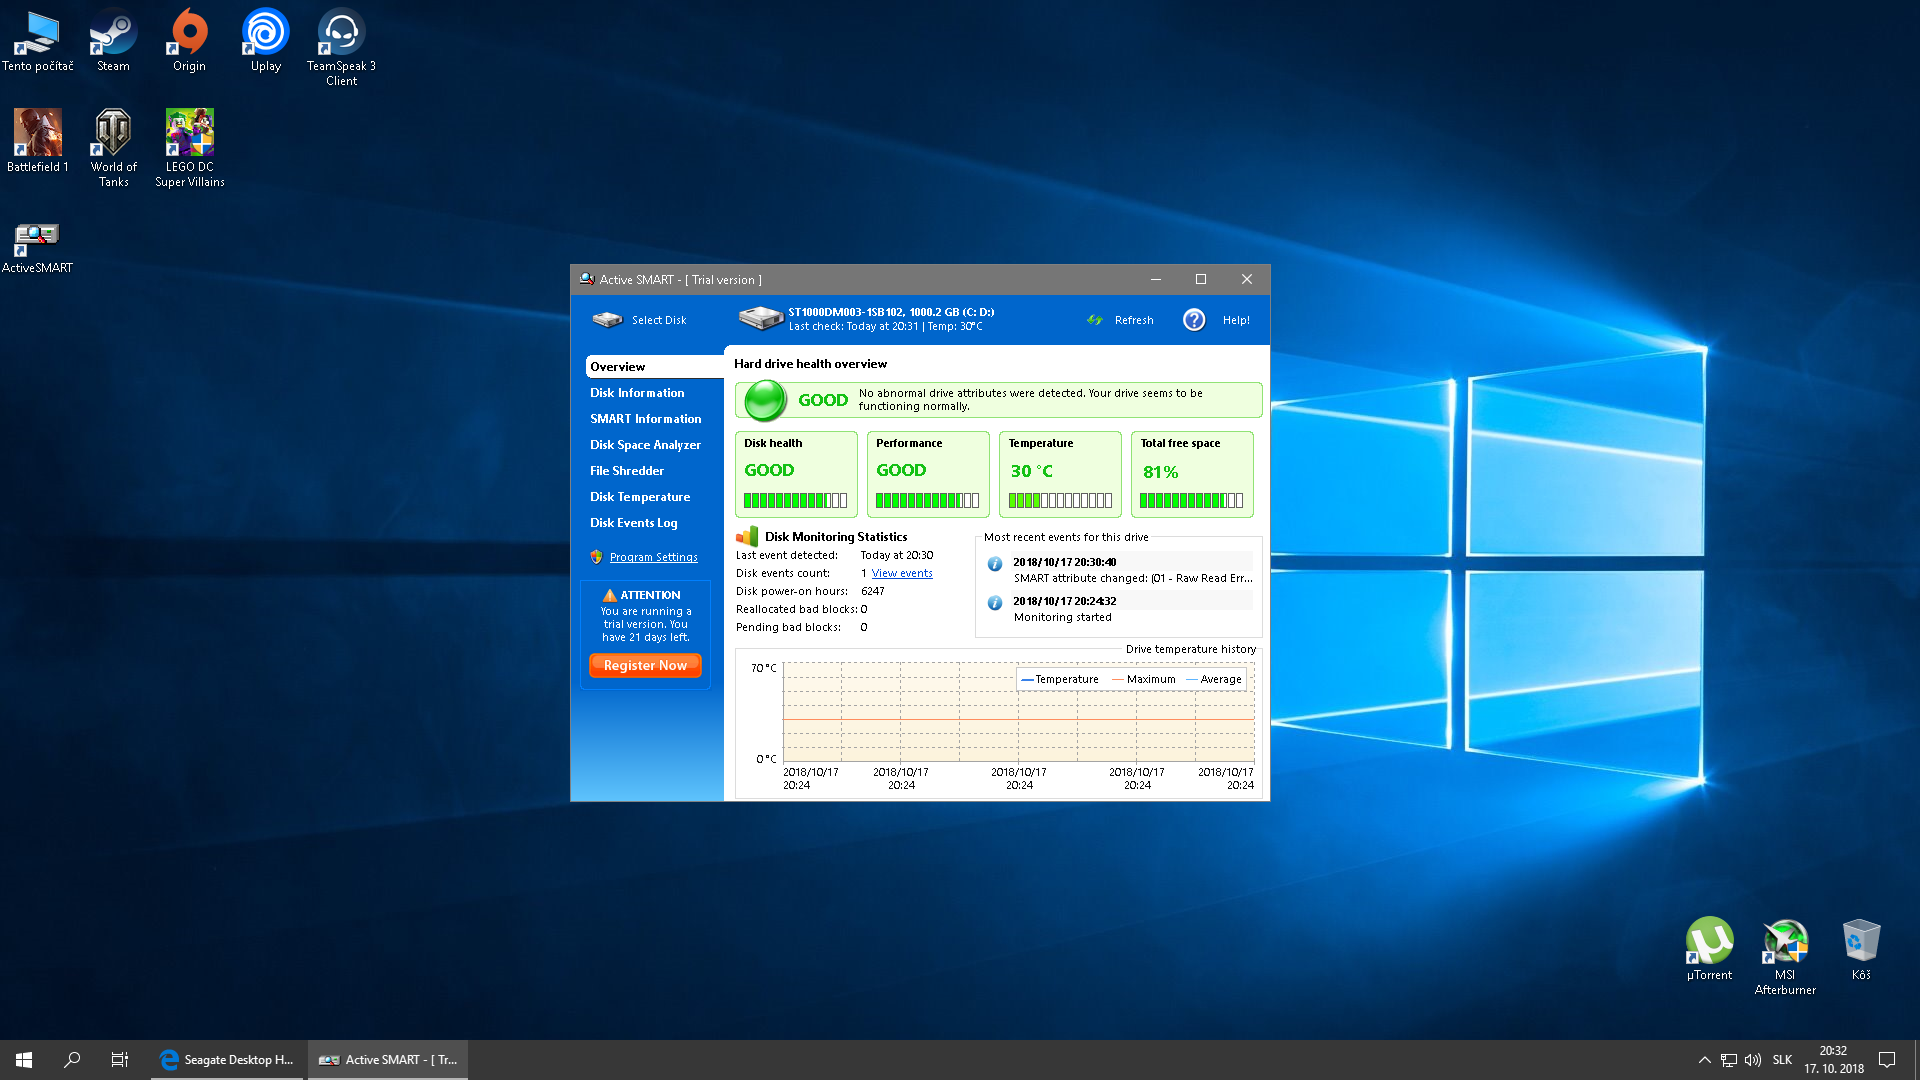Click the Seagate Desktop taskbar item
The height and width of the screenshot is (1080, 1920).
point(227,1060)
